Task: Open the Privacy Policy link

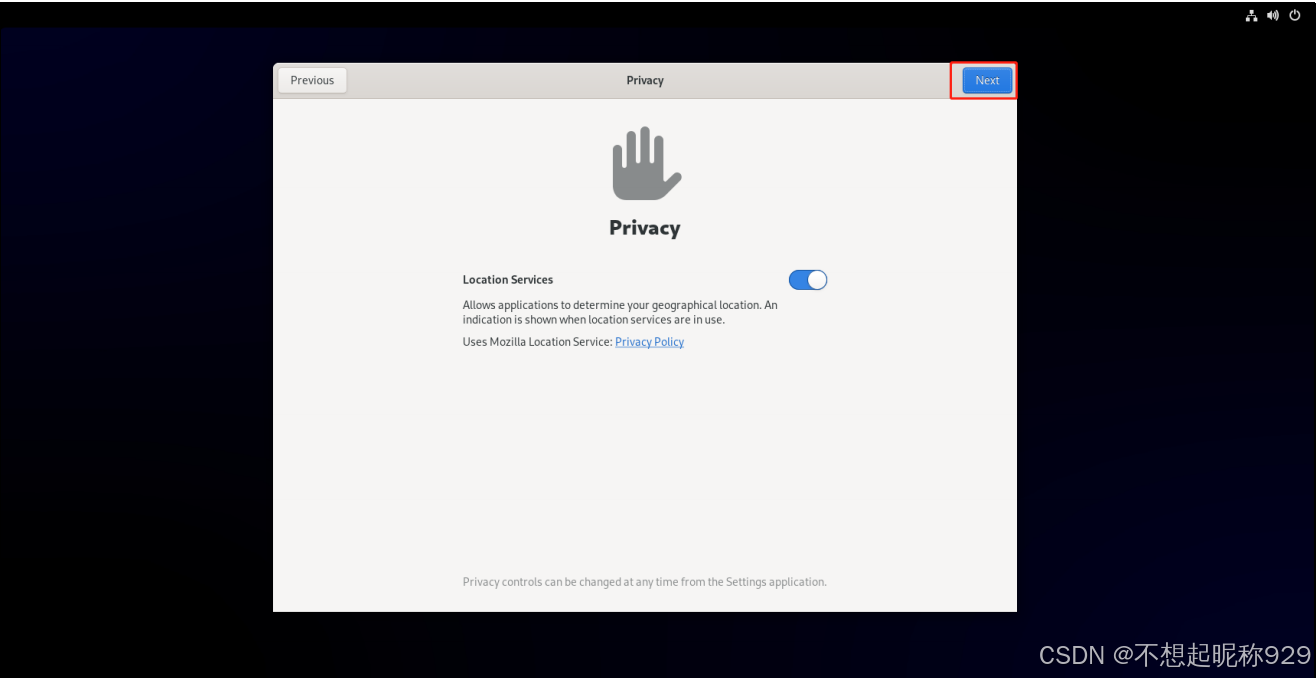Action: (x=650, y=342)
